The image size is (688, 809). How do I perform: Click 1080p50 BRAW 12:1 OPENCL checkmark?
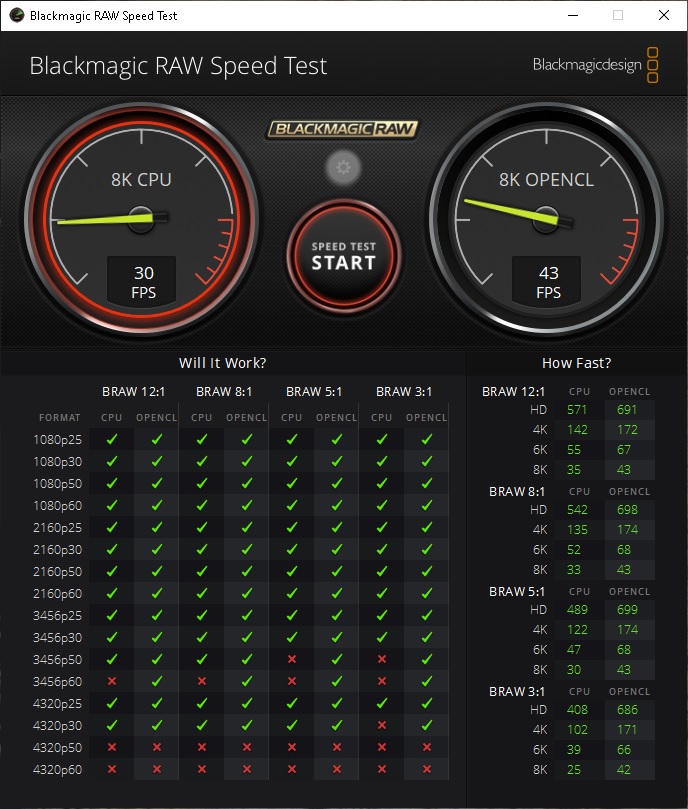click(x=157, y=483)
